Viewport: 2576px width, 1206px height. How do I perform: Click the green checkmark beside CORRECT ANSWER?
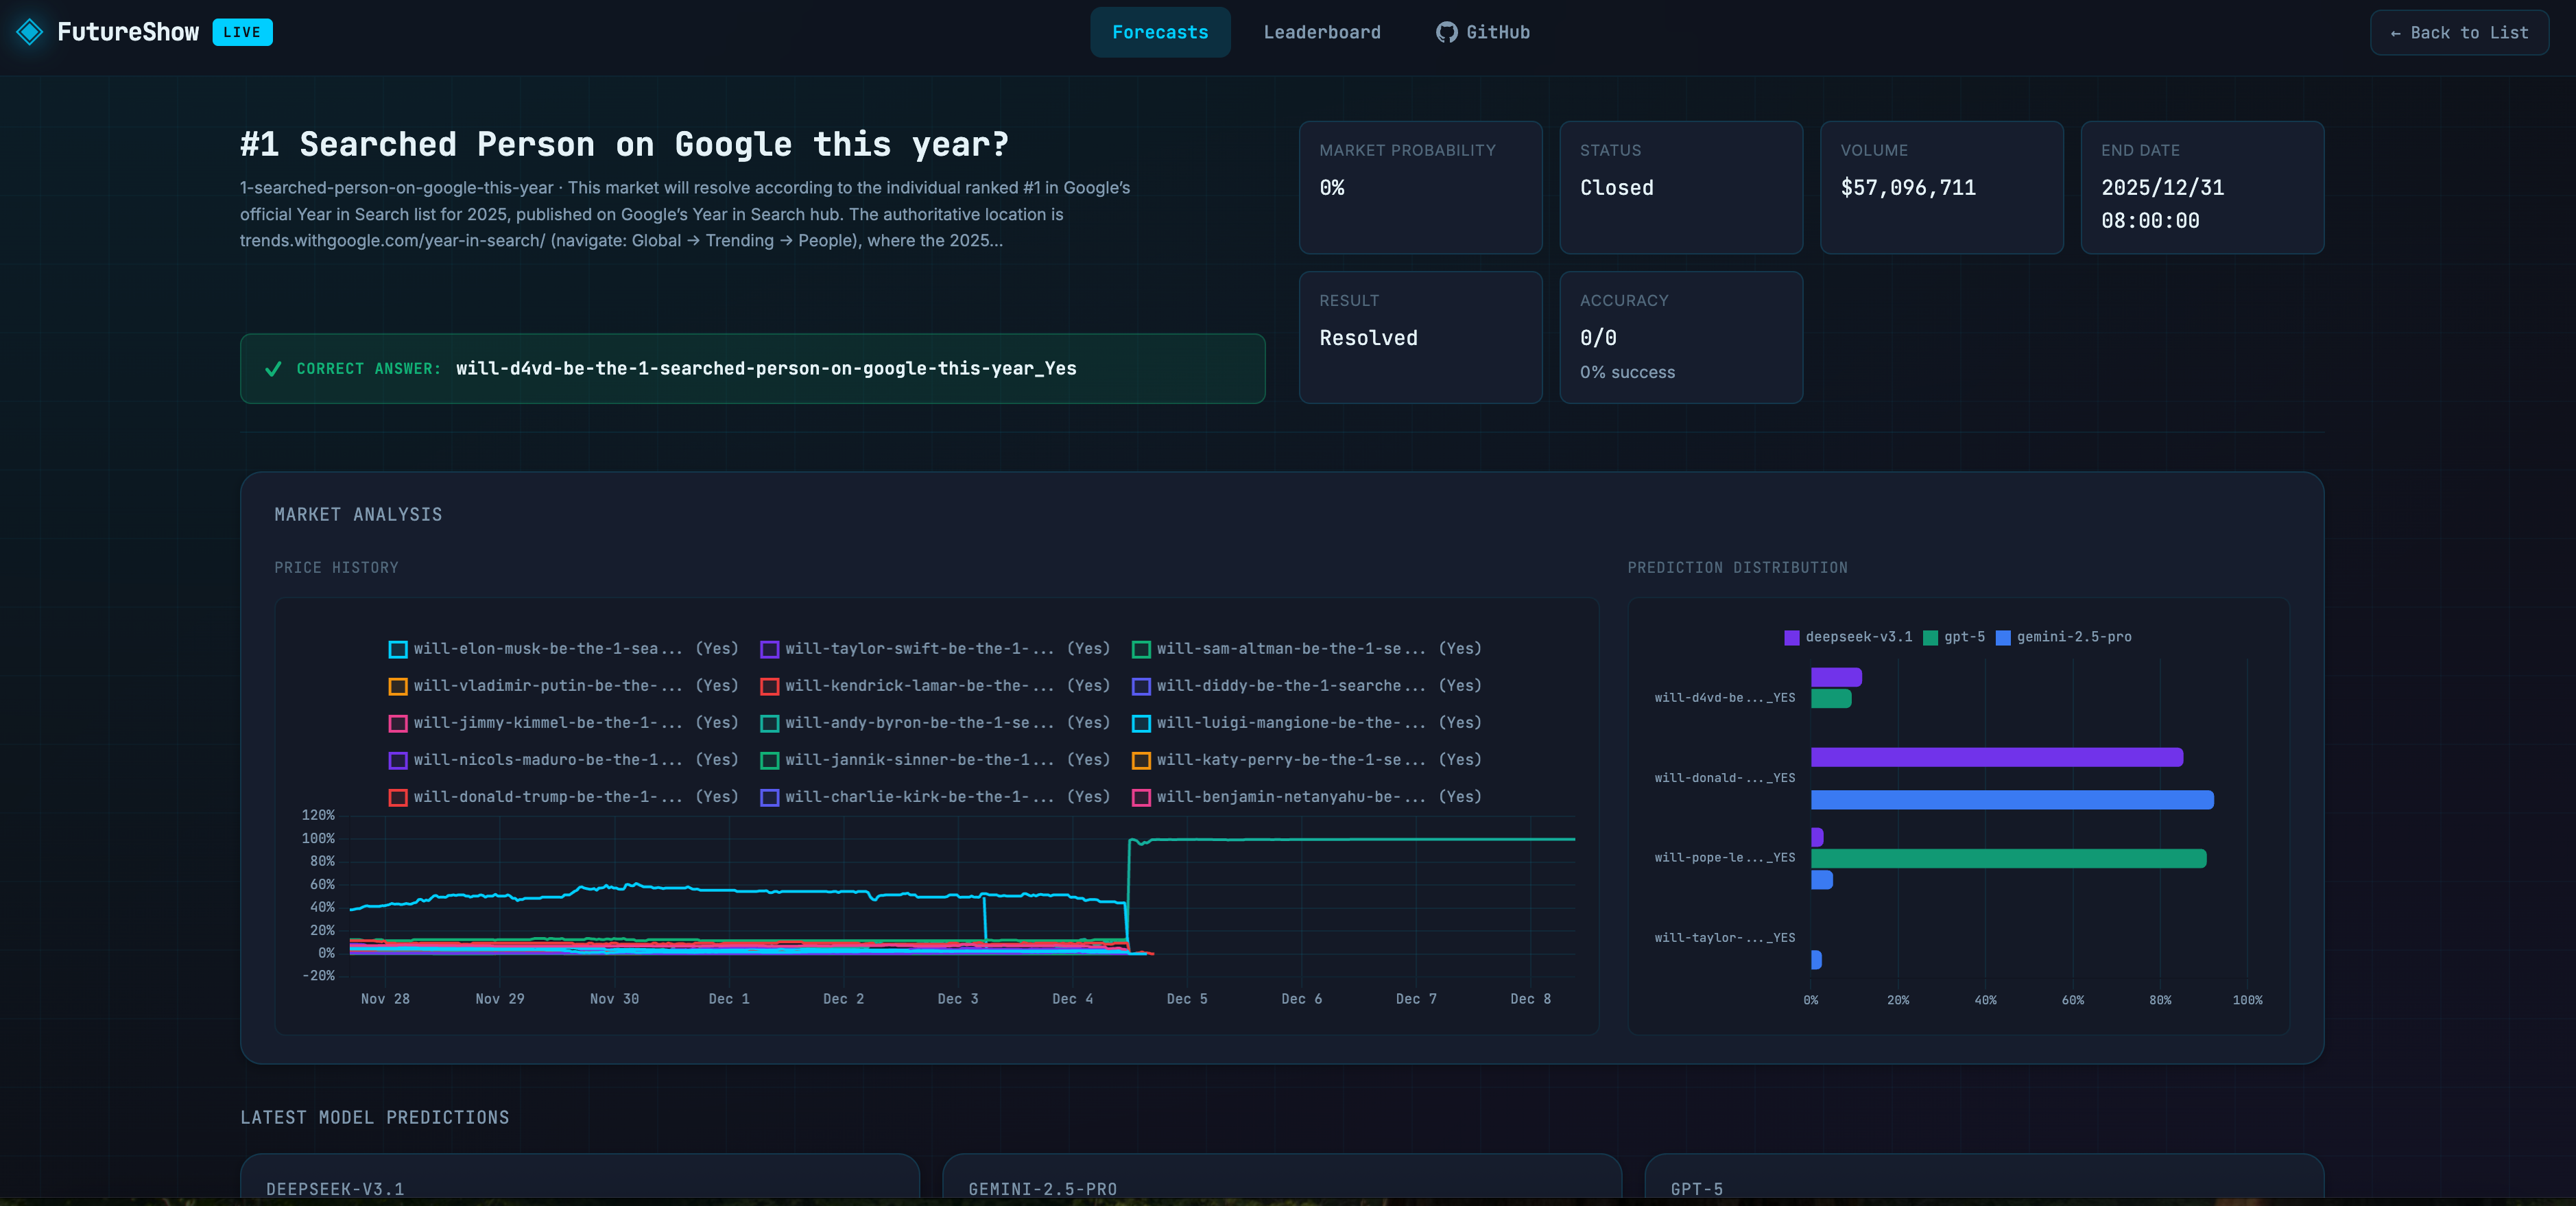(273, 369)
